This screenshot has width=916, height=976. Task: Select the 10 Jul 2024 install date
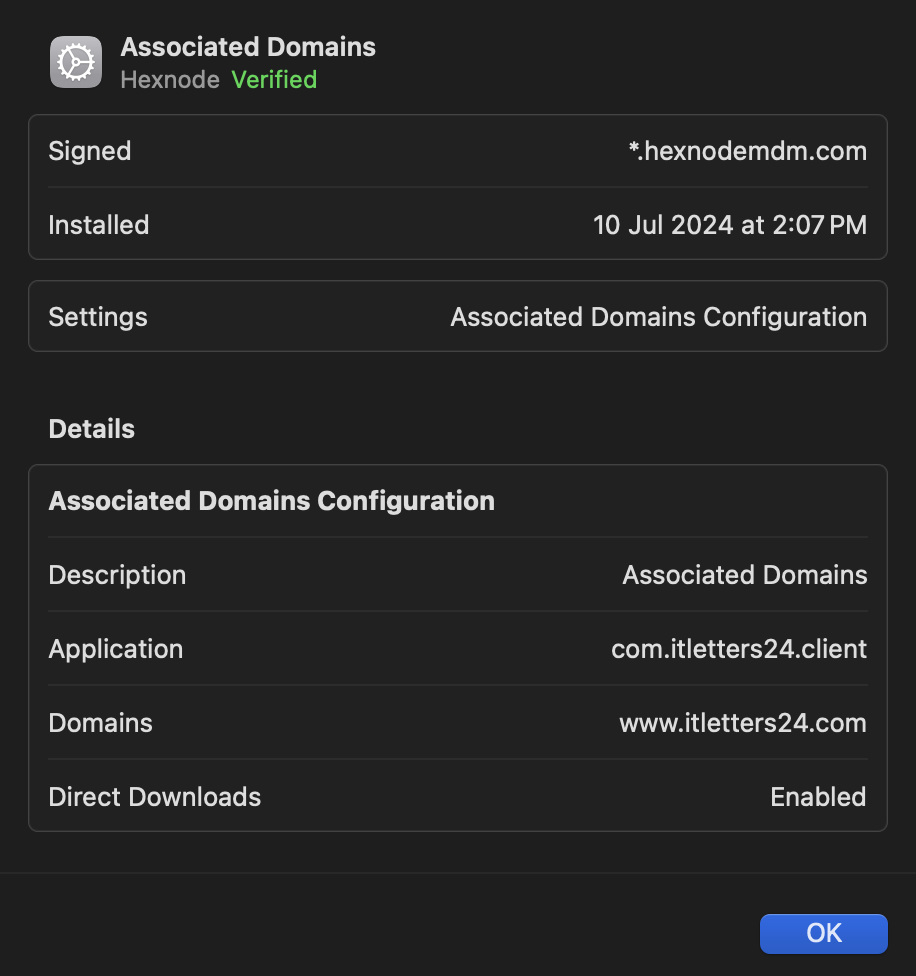click(729, 225)
